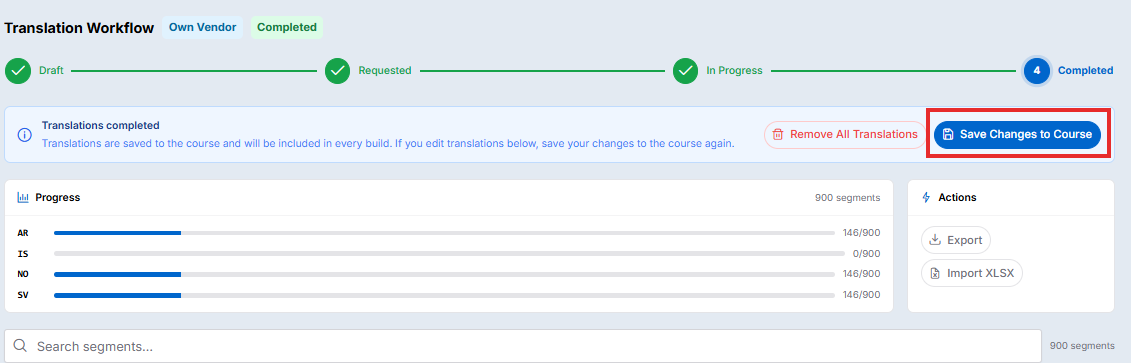Click the Draft step green checkmark icon
This screenshot has height=363, width=1131.
tap(18, 71)
